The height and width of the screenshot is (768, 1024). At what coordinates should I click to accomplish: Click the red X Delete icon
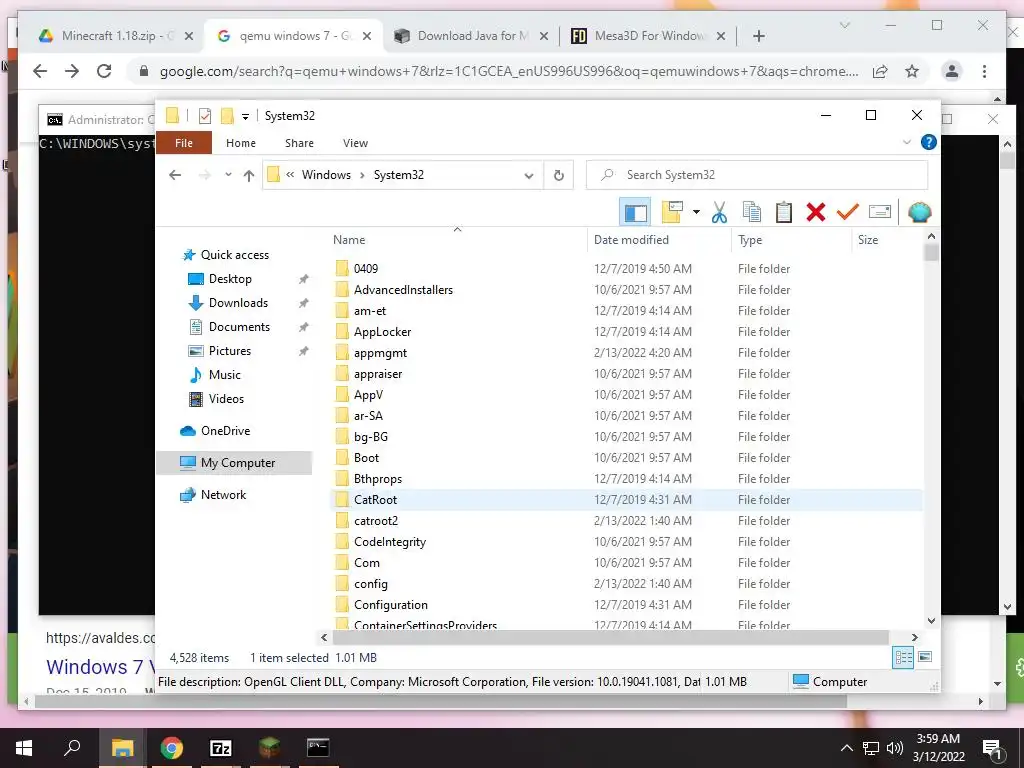[816, 212]
